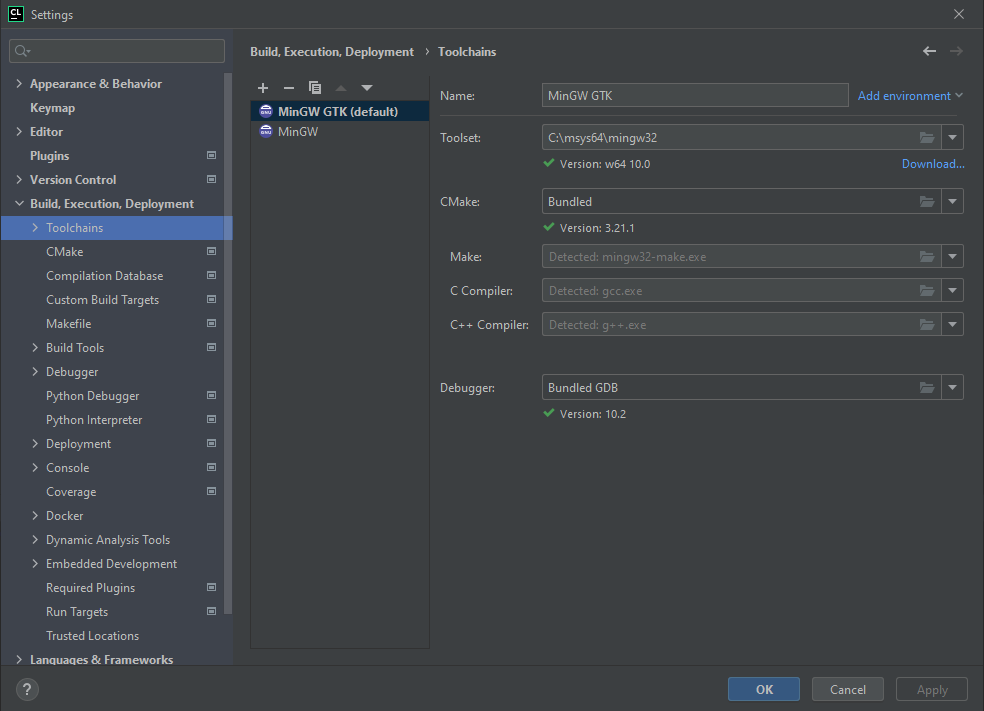Browse folder icon in CMake field
The image size is (984, 711).
click(927, 202)
